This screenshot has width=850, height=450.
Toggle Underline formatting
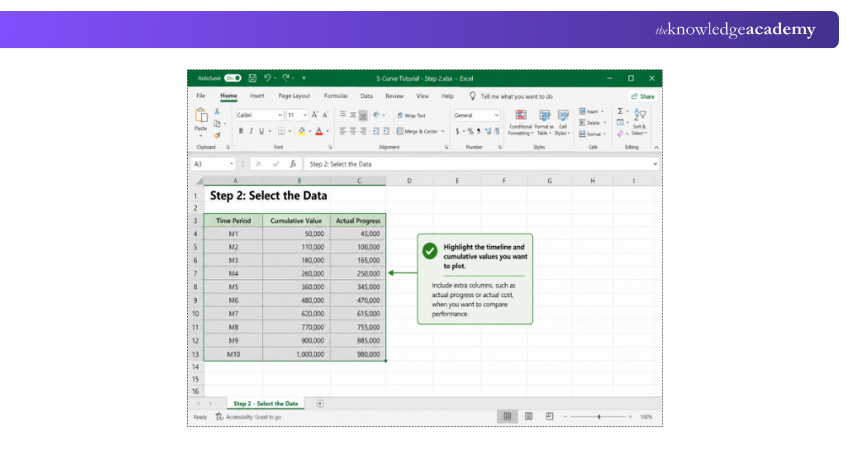[261, 131]
